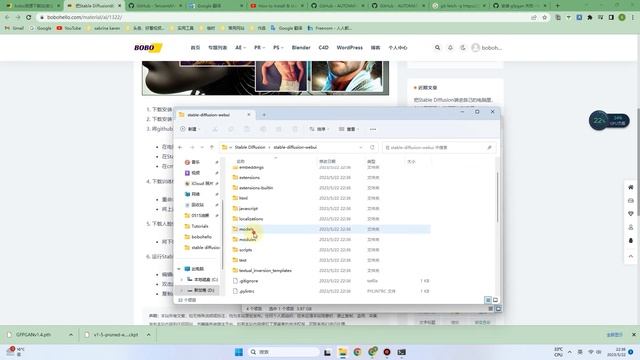
Task: Open the Blender menu on BOBO site
Action: pyautogui.click(x=301, y=48)
